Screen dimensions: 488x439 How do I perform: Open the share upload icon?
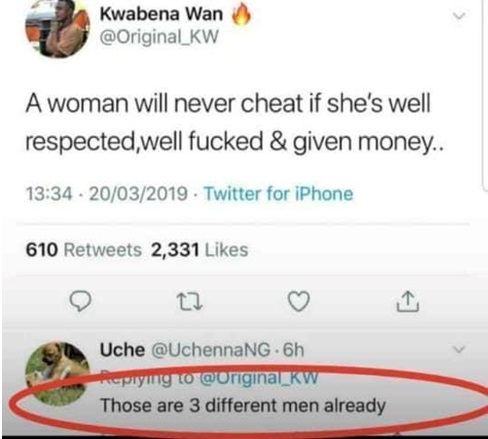click(408, 301)
